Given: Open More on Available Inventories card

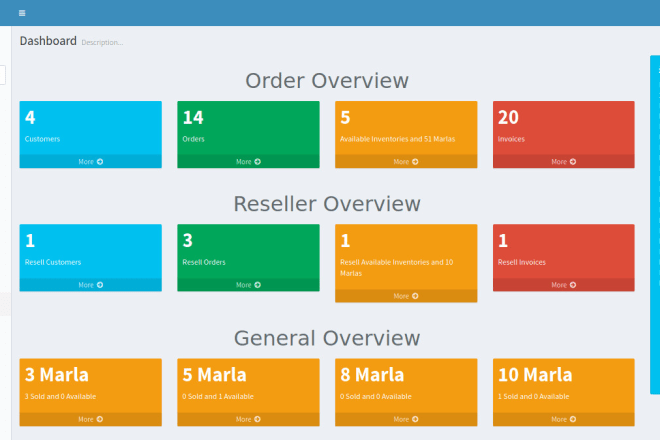Looking at the screenshot, I should click(x=406, y=162).
